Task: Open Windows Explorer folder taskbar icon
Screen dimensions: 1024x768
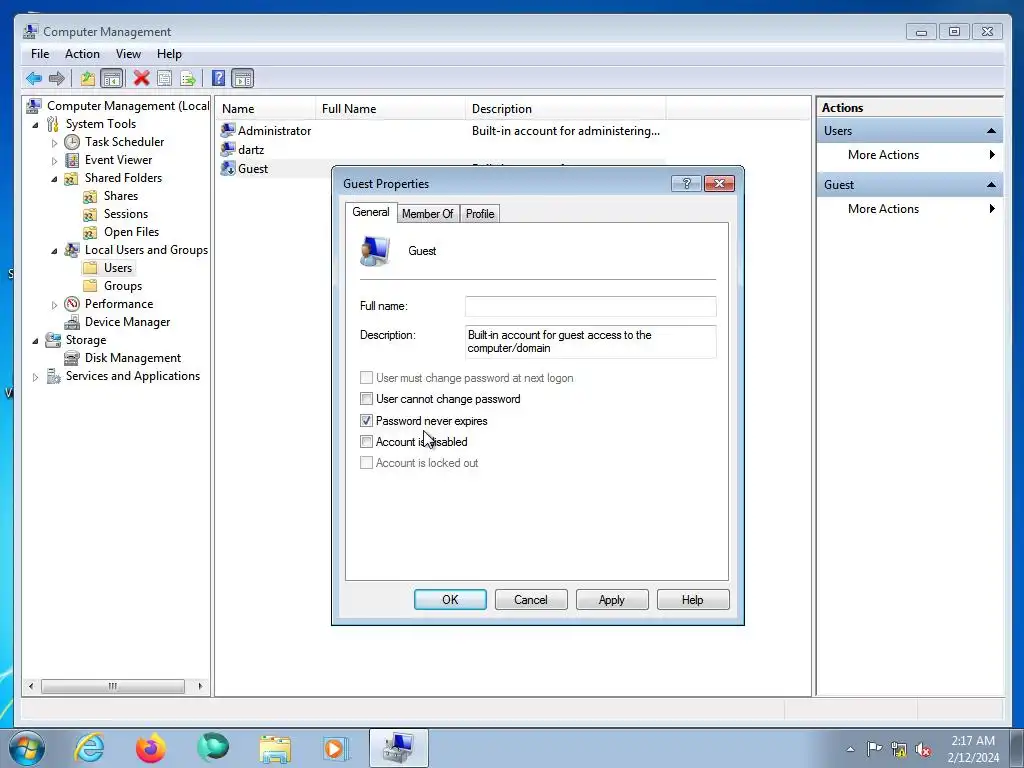Action: (275, 748)
